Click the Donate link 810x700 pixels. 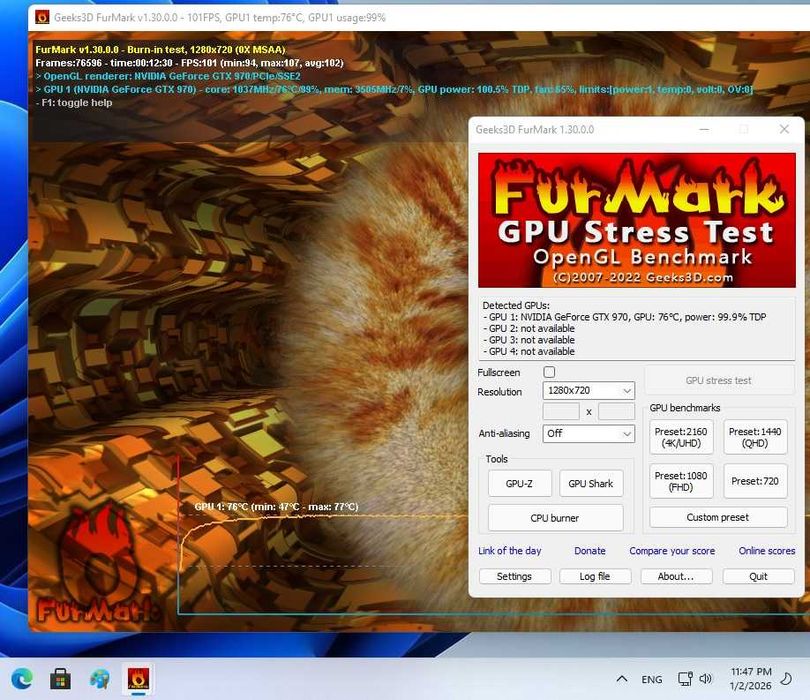(x=589, y=551)
